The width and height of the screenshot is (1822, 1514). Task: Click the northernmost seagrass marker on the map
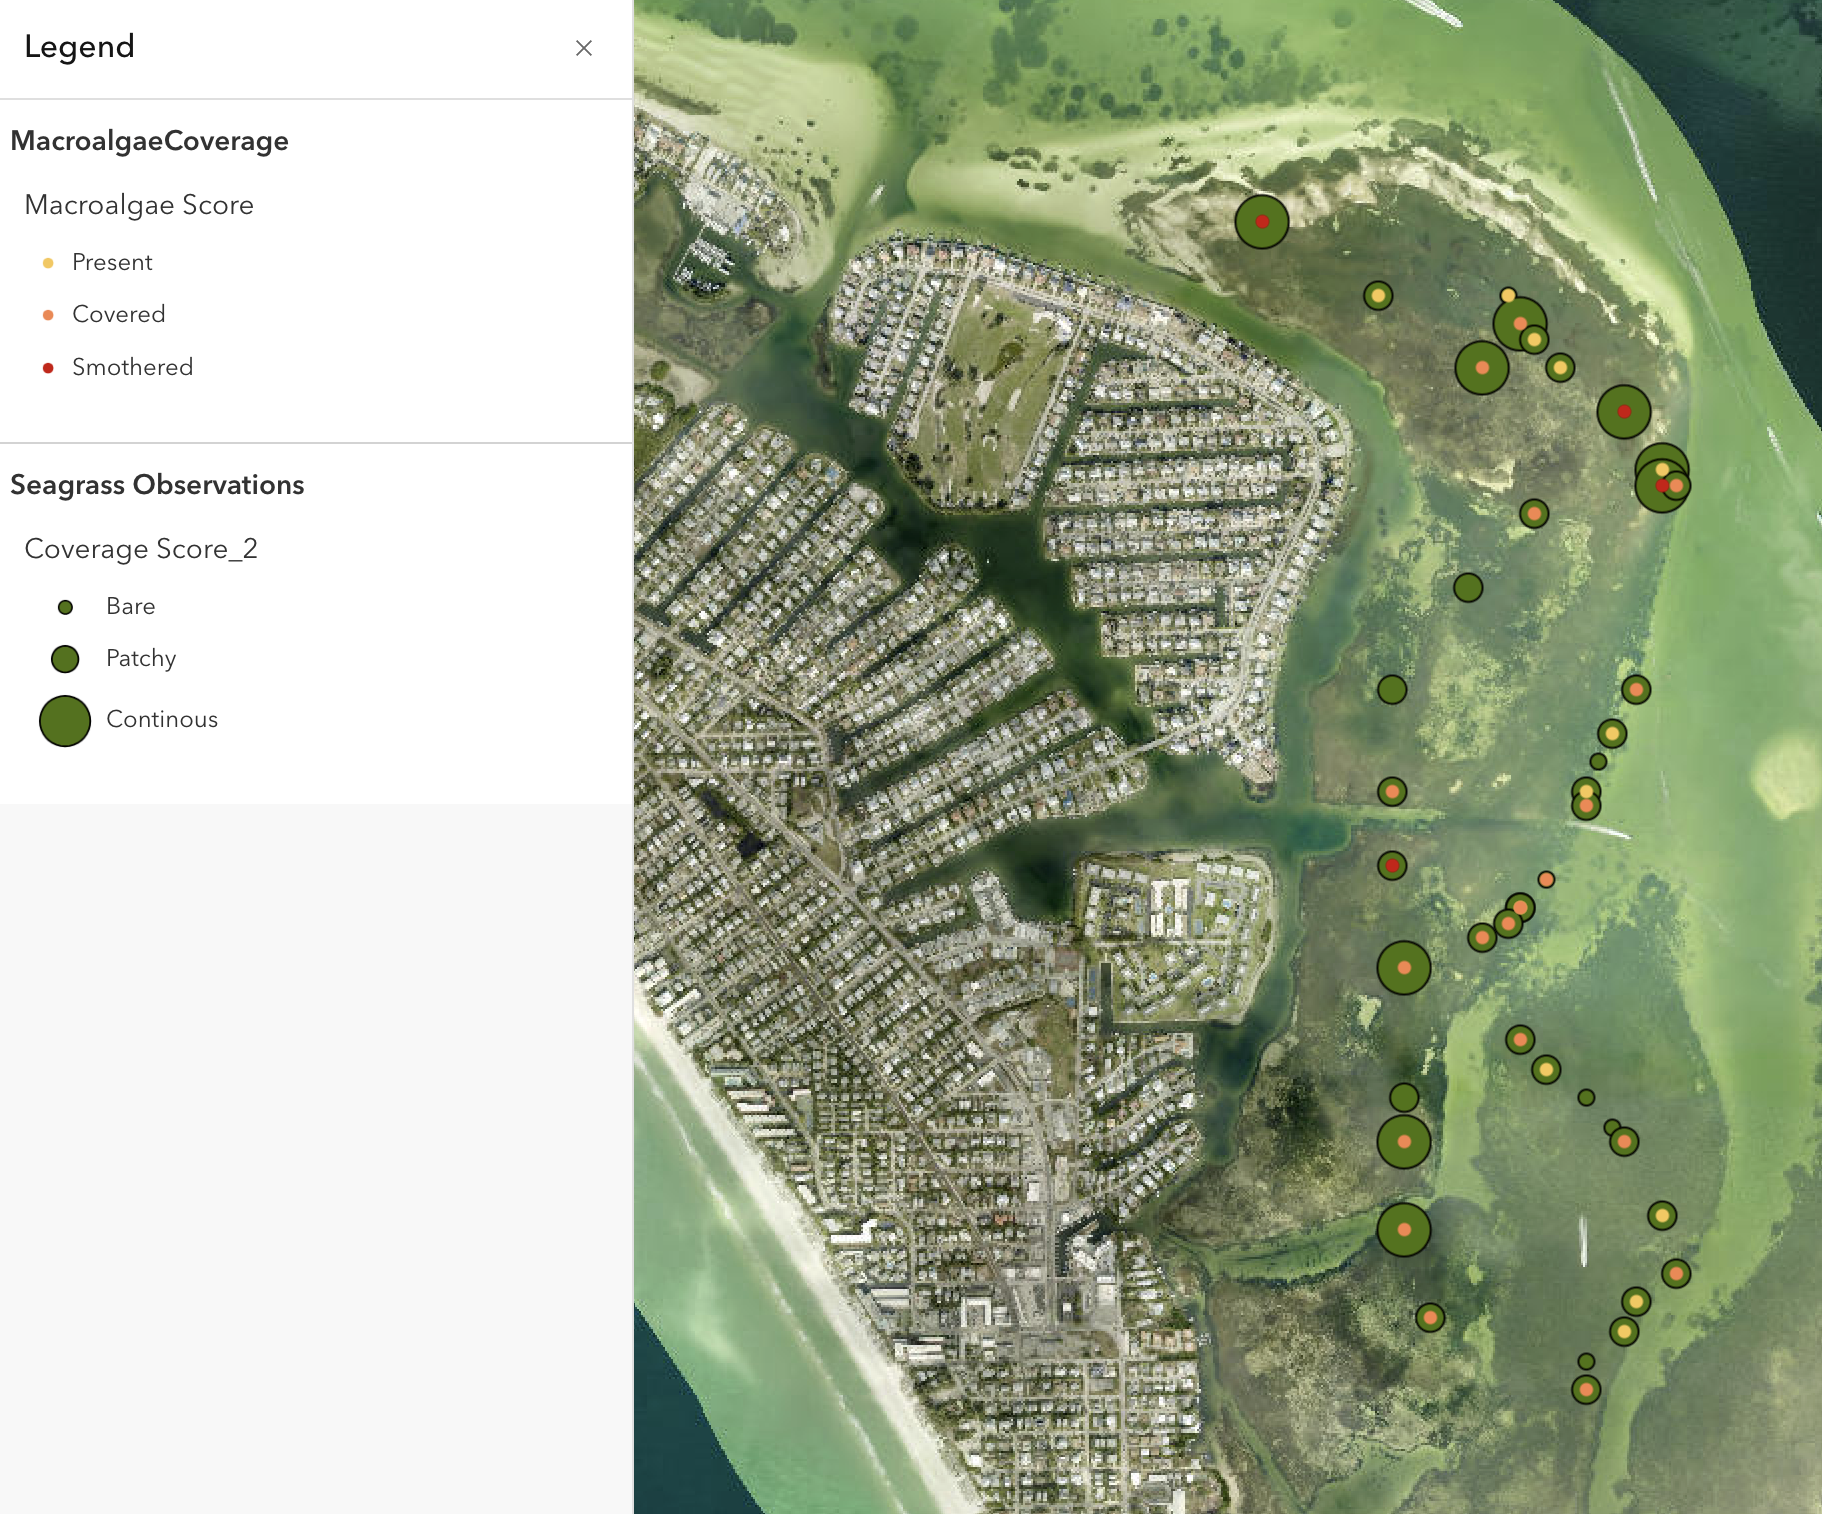(1261, 221)
